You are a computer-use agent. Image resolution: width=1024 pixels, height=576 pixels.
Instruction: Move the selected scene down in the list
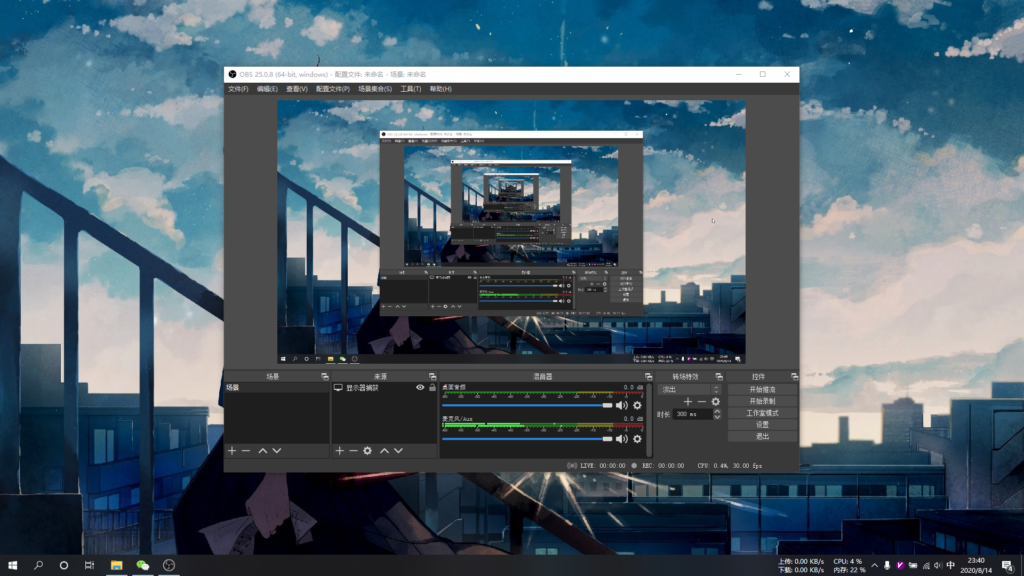coord(277,451)
